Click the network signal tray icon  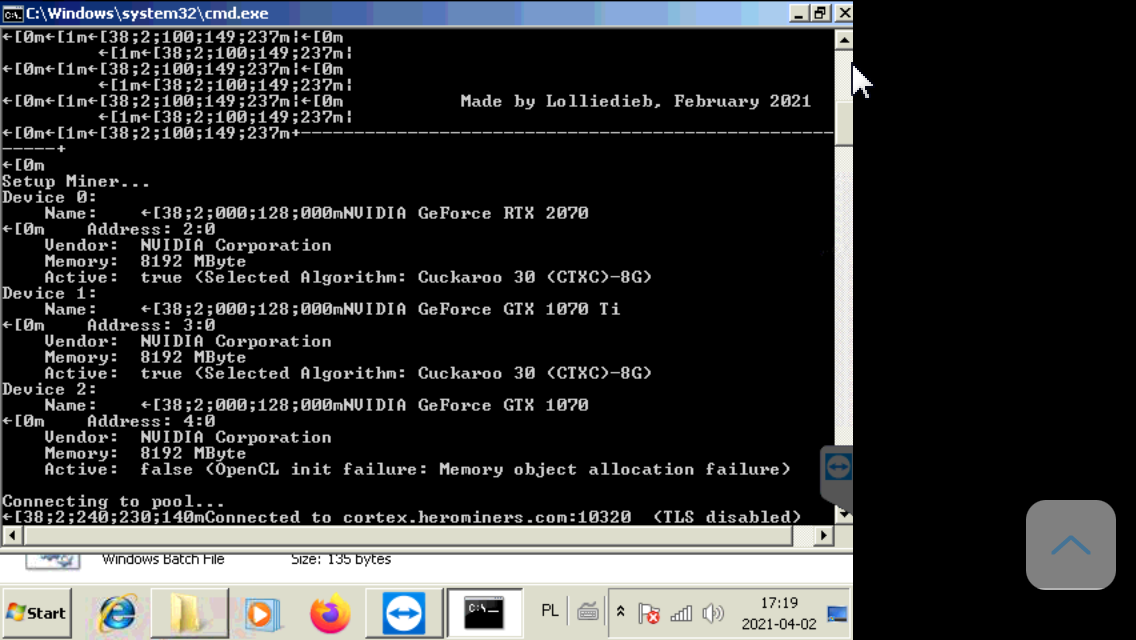click(x=681, y=613)
